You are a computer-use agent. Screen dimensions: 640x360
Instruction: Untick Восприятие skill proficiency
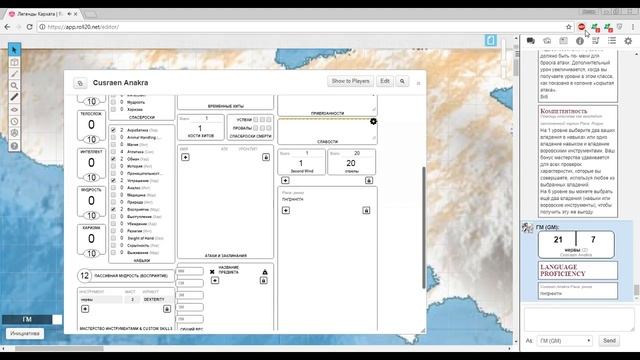pyautogui.click(x=113, y=209)
